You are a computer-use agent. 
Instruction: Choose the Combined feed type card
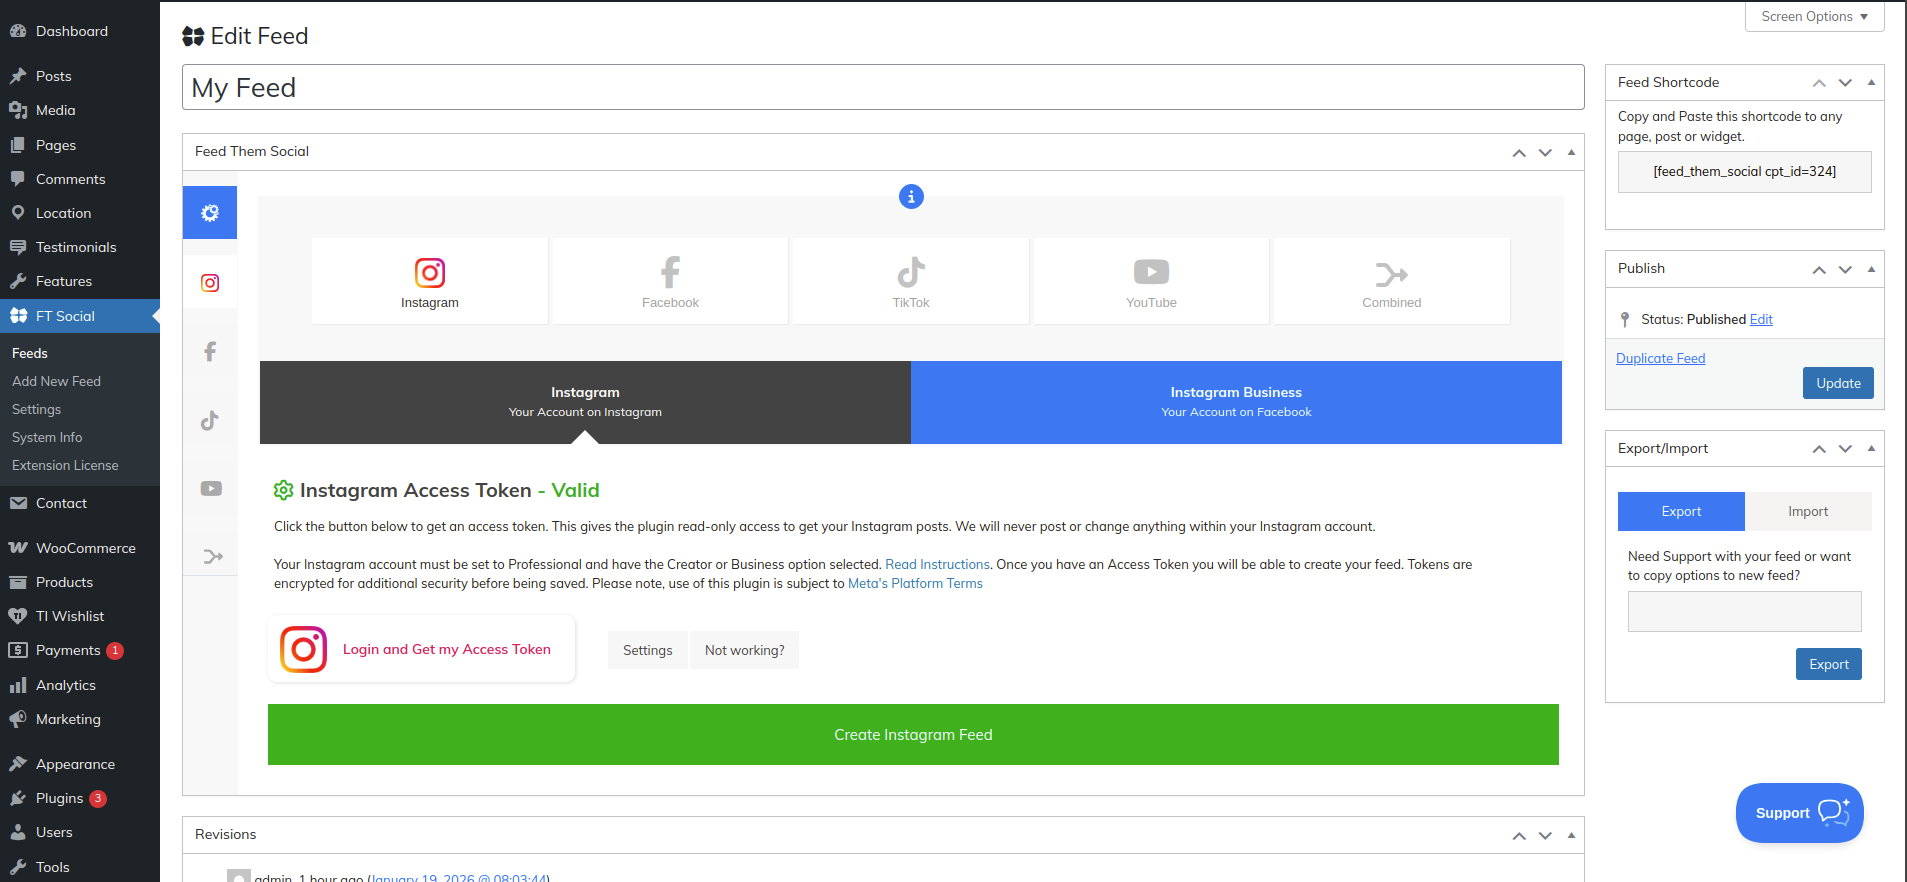[x=1391, y=281]
